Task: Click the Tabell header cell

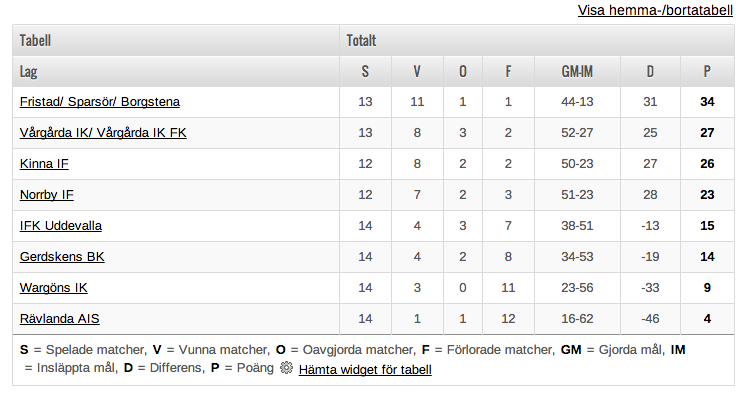Action: pos(176,40)
